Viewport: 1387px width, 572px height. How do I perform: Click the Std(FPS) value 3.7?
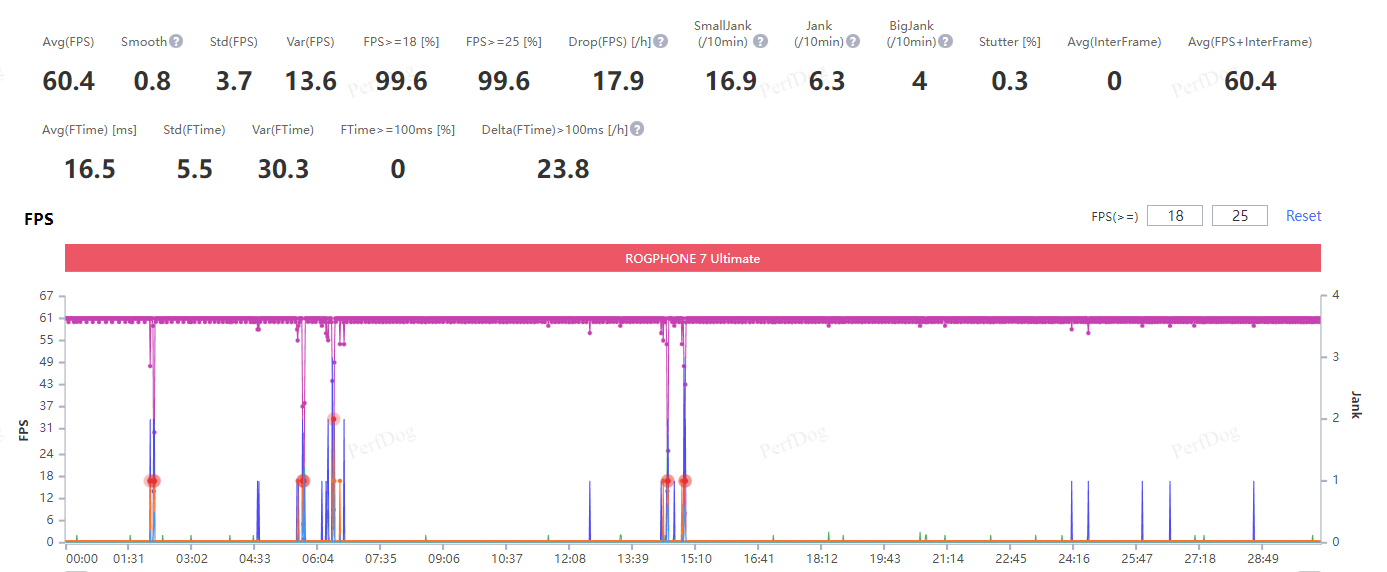234,82
